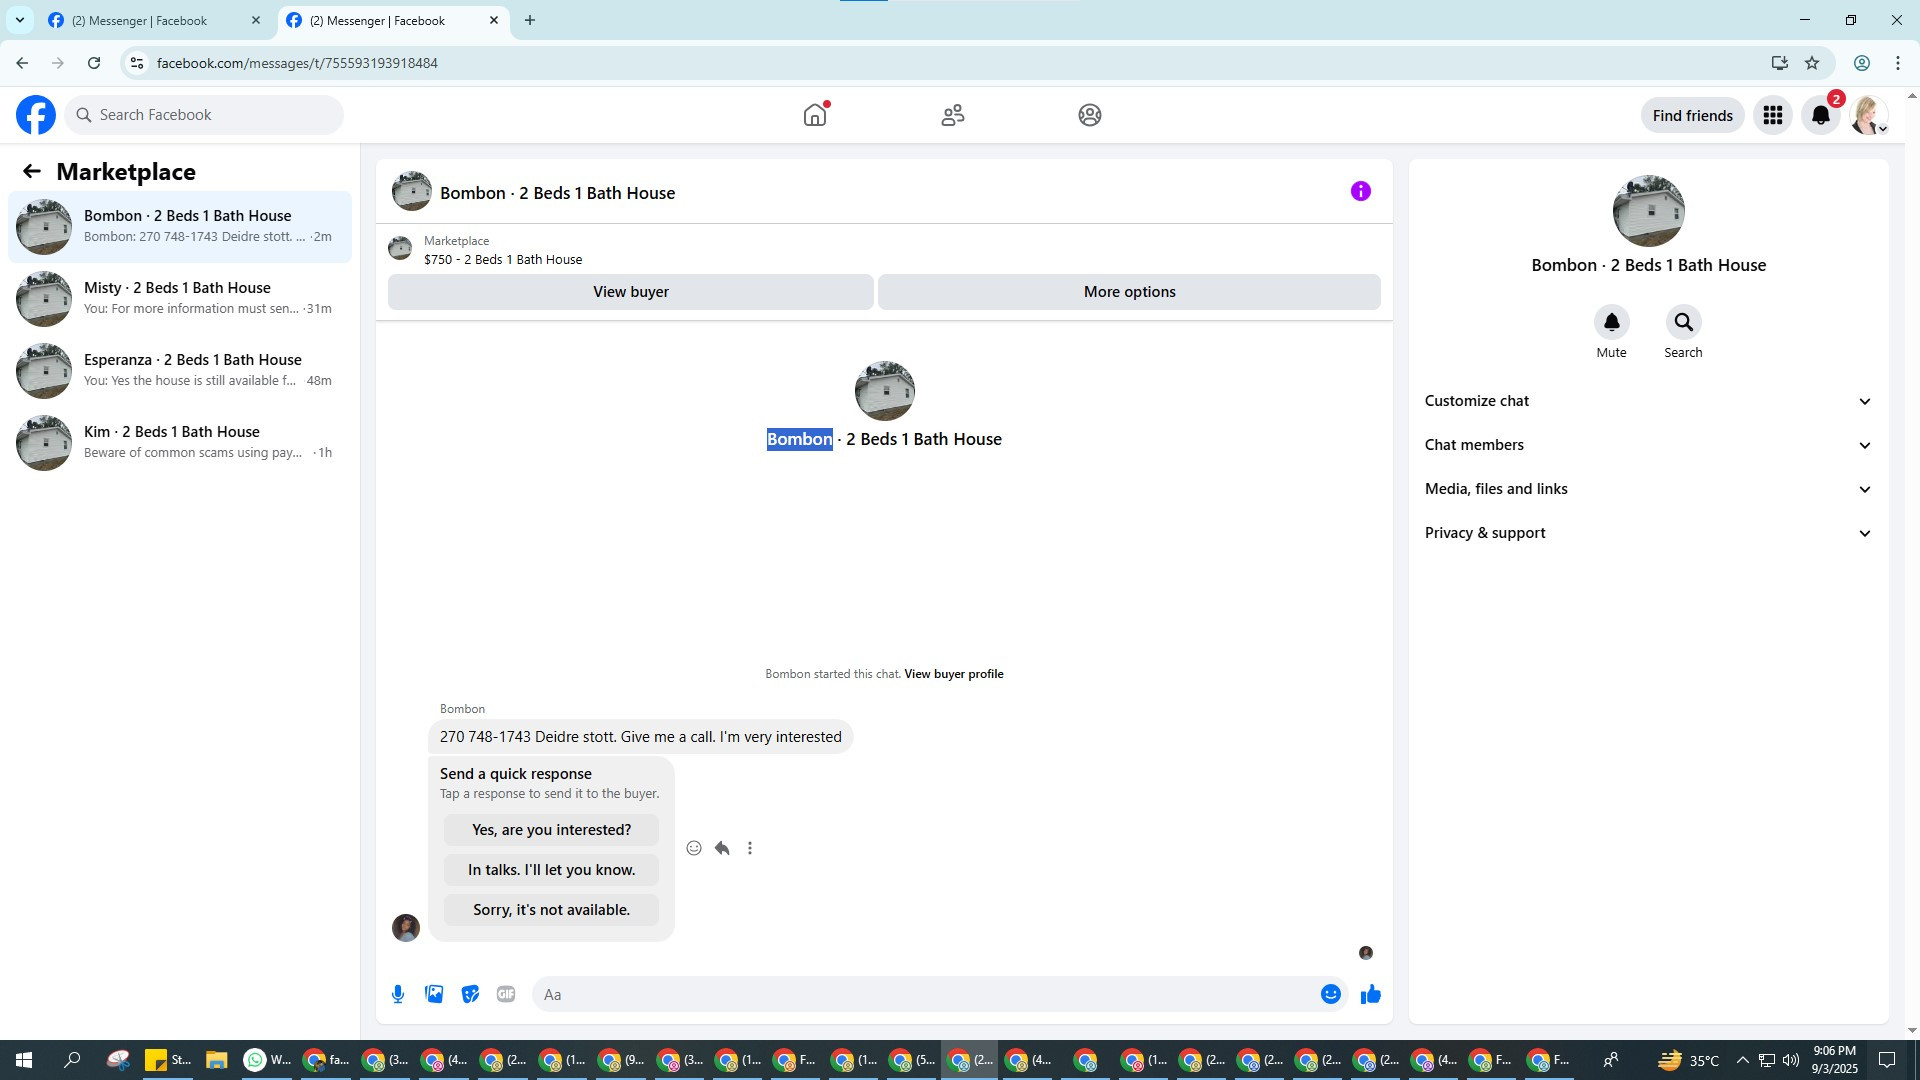Open the emoji picker in message box
The image size is (1920, 1080).
tap(1331, 994)
